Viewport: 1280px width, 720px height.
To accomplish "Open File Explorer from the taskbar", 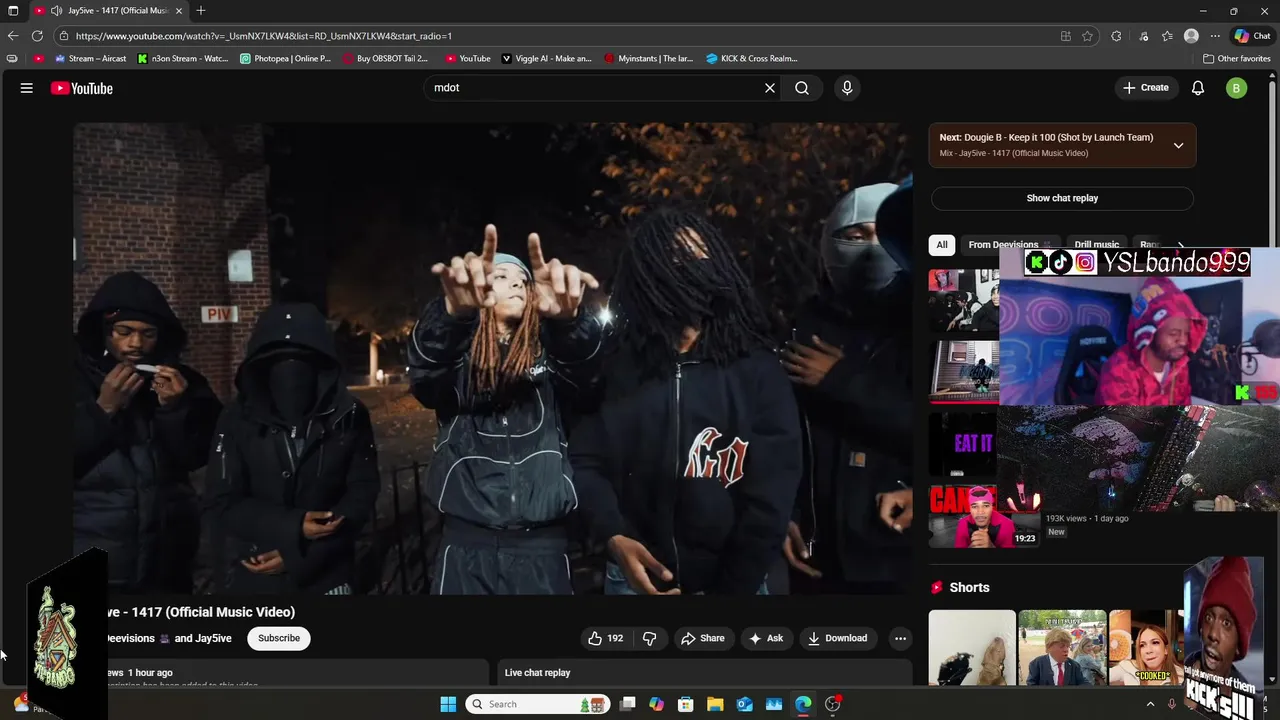I will [x=715, y=704].
